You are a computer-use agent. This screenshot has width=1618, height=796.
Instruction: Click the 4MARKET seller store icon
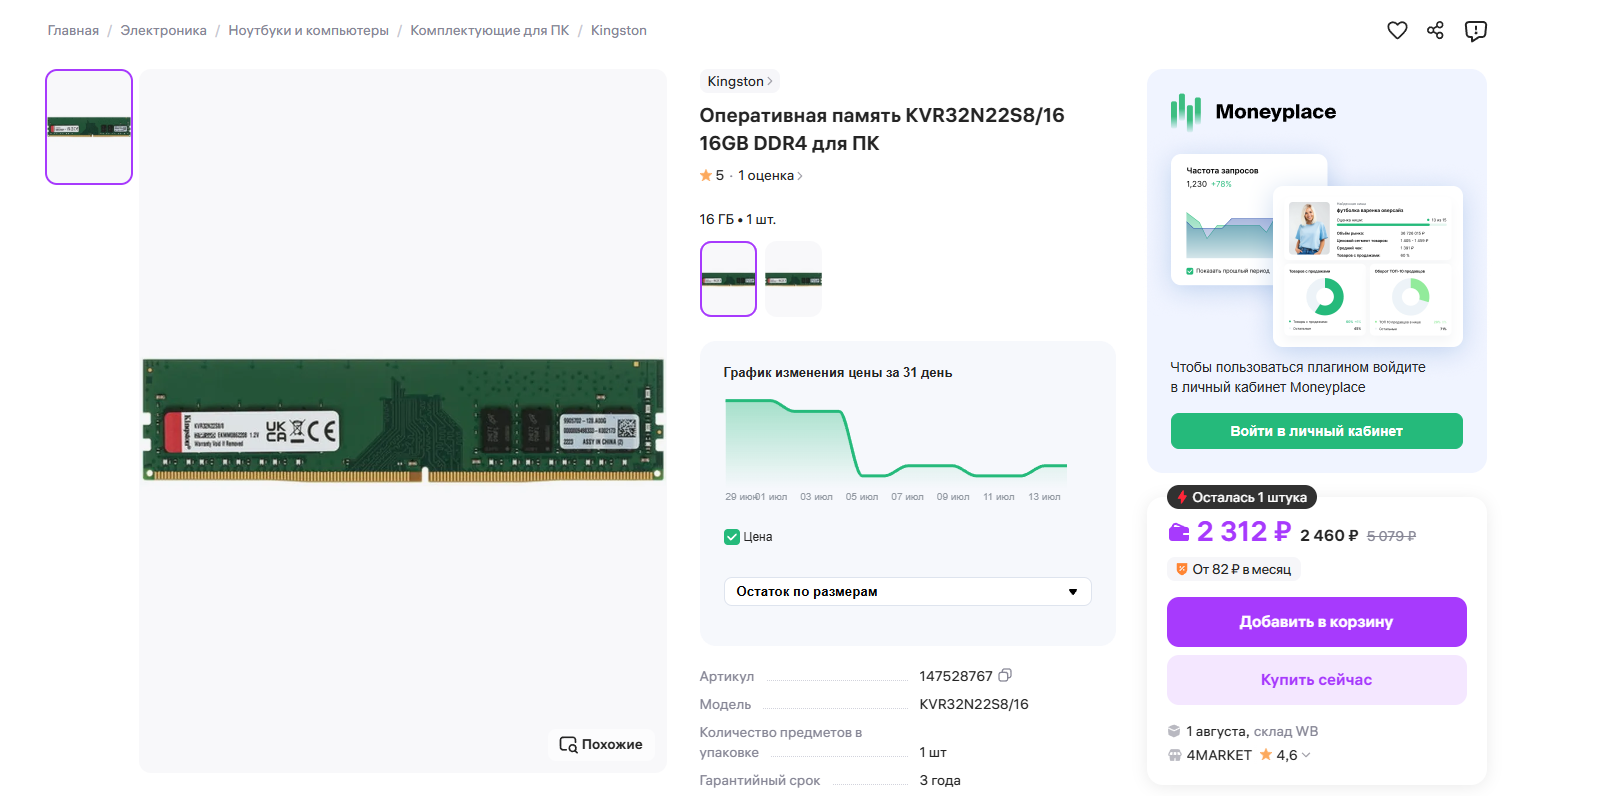[x=1175, y=755]
